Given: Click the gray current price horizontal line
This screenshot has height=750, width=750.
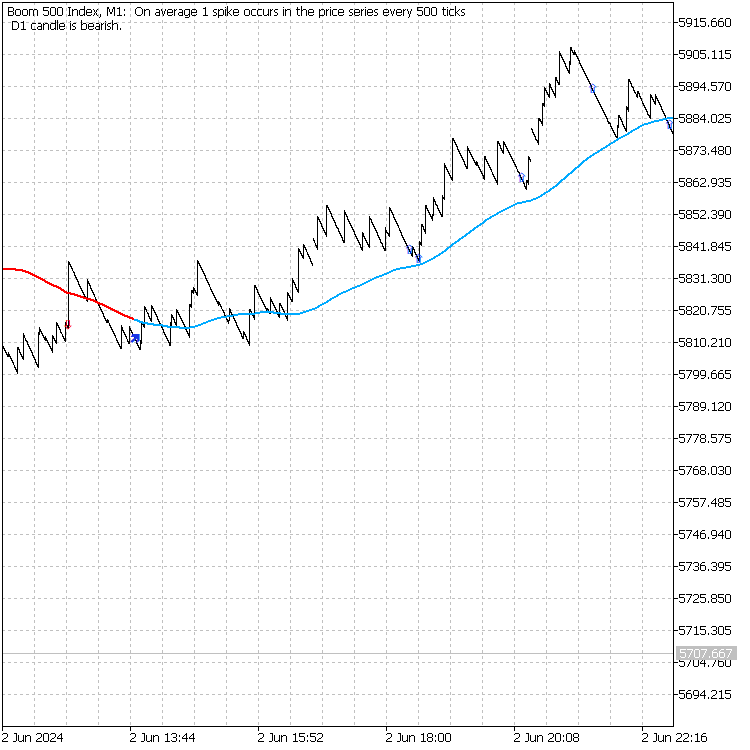Looking at the screenshot, I should (x=337, y=653).
